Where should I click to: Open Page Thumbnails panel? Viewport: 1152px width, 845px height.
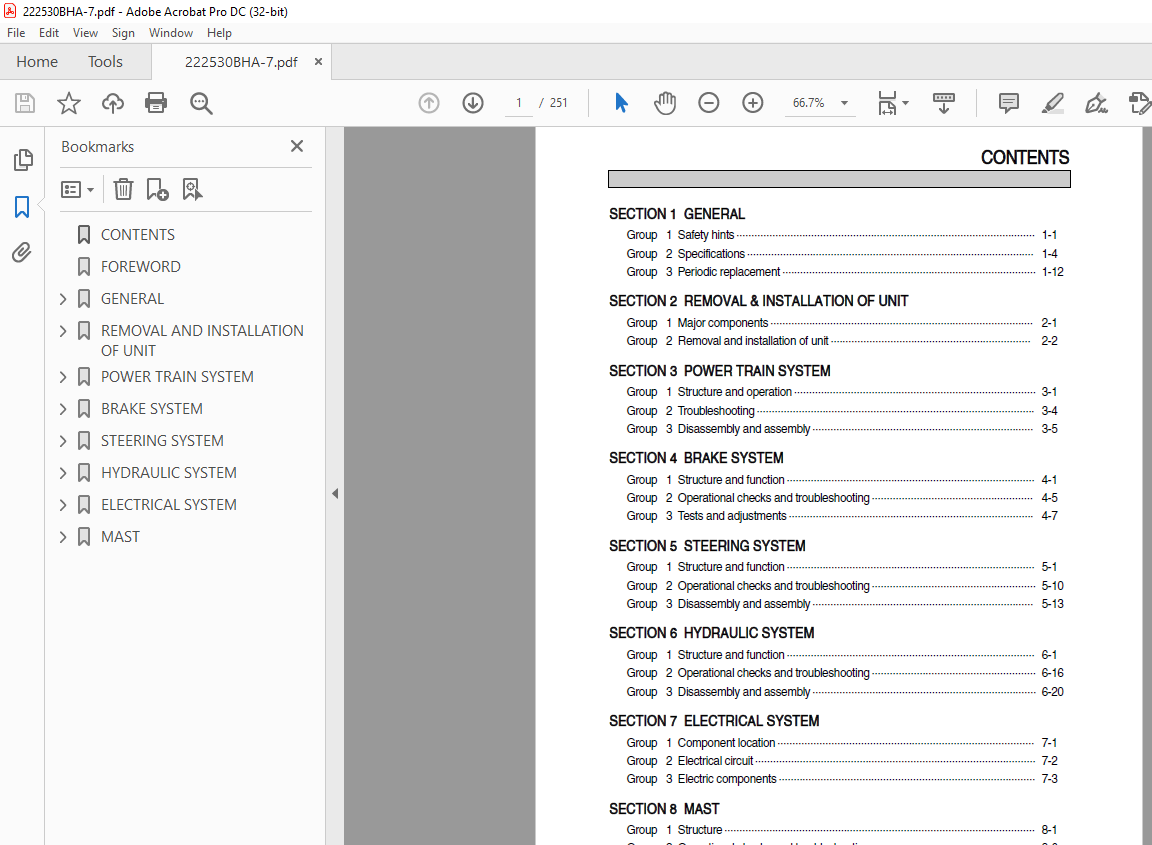tap(23, 159)
